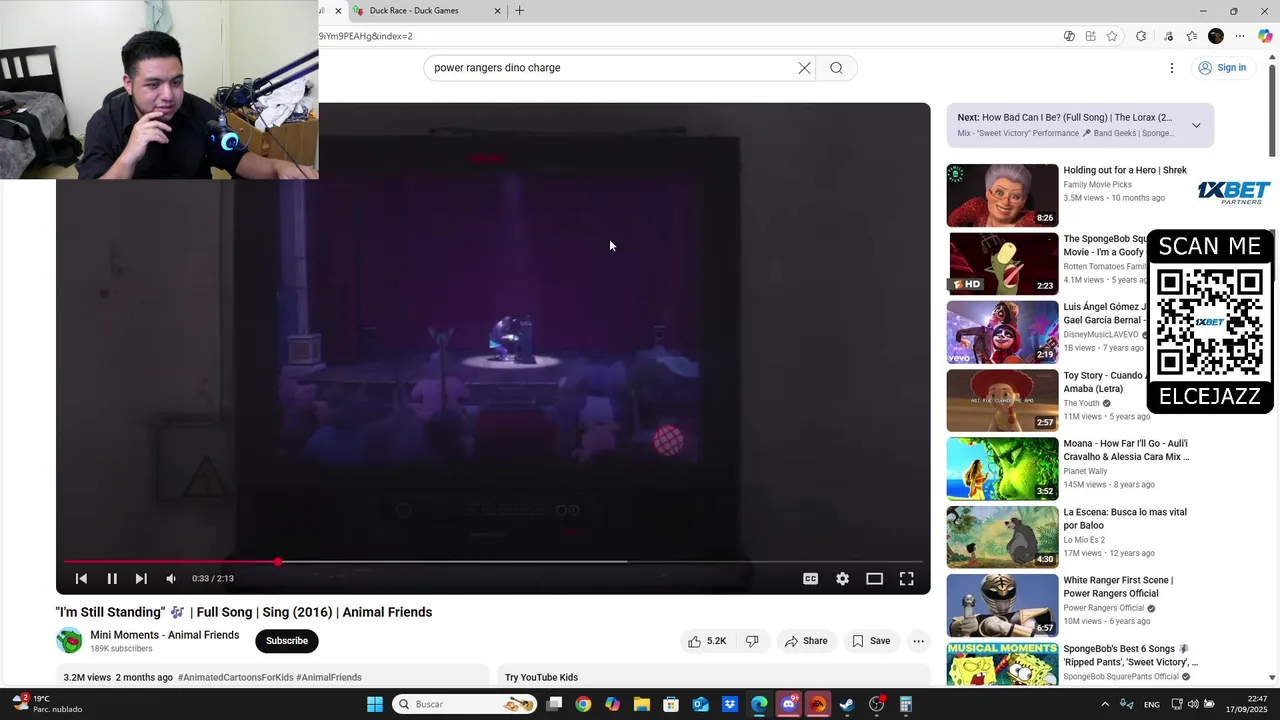The width and height of the screenshot is (1280, 720).
Task: Open the weather widget showing 19°C
Action: point(45,704)
